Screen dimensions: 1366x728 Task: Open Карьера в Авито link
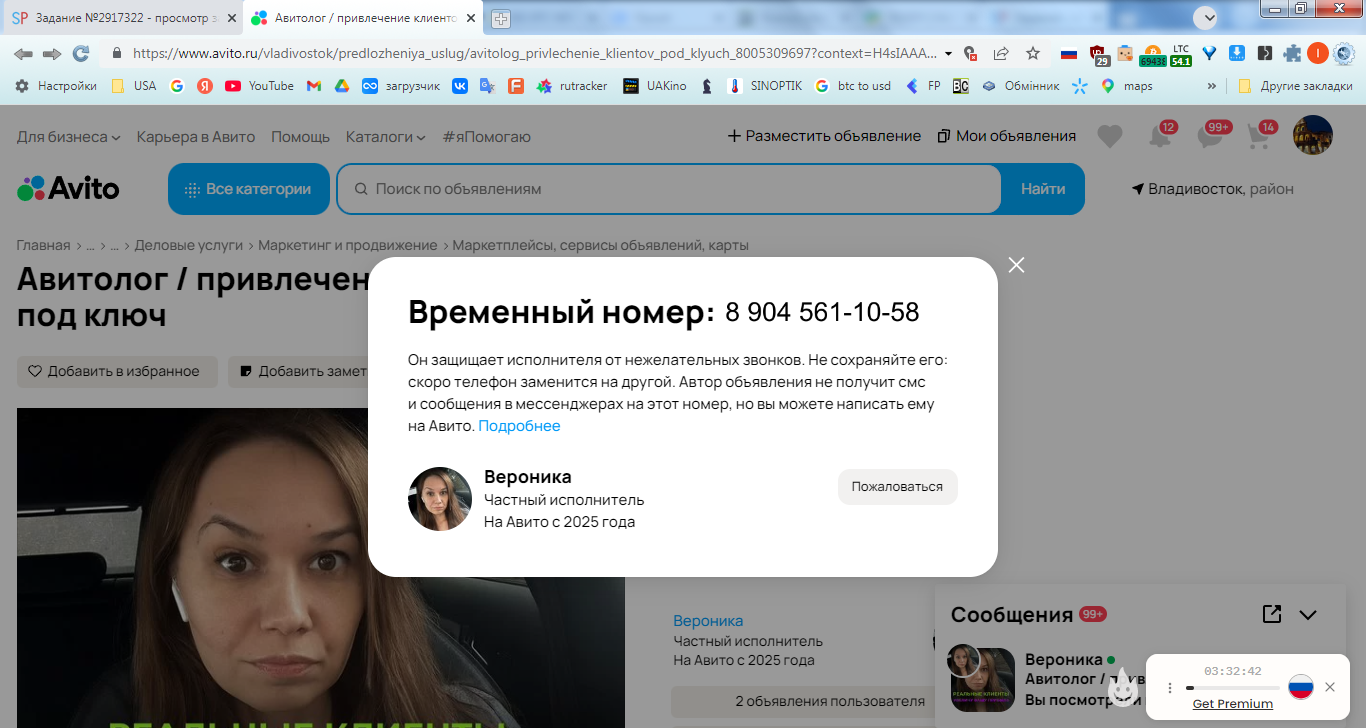[196, 136]
